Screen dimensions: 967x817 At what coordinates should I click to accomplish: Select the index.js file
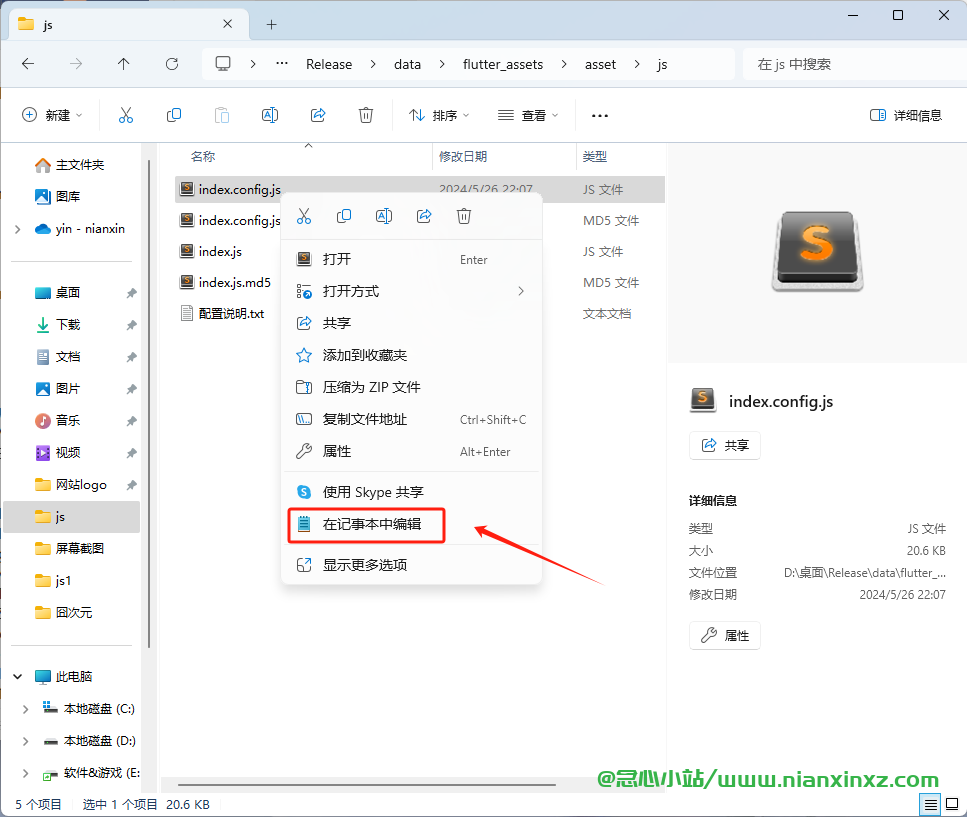[x=220, y=252]
